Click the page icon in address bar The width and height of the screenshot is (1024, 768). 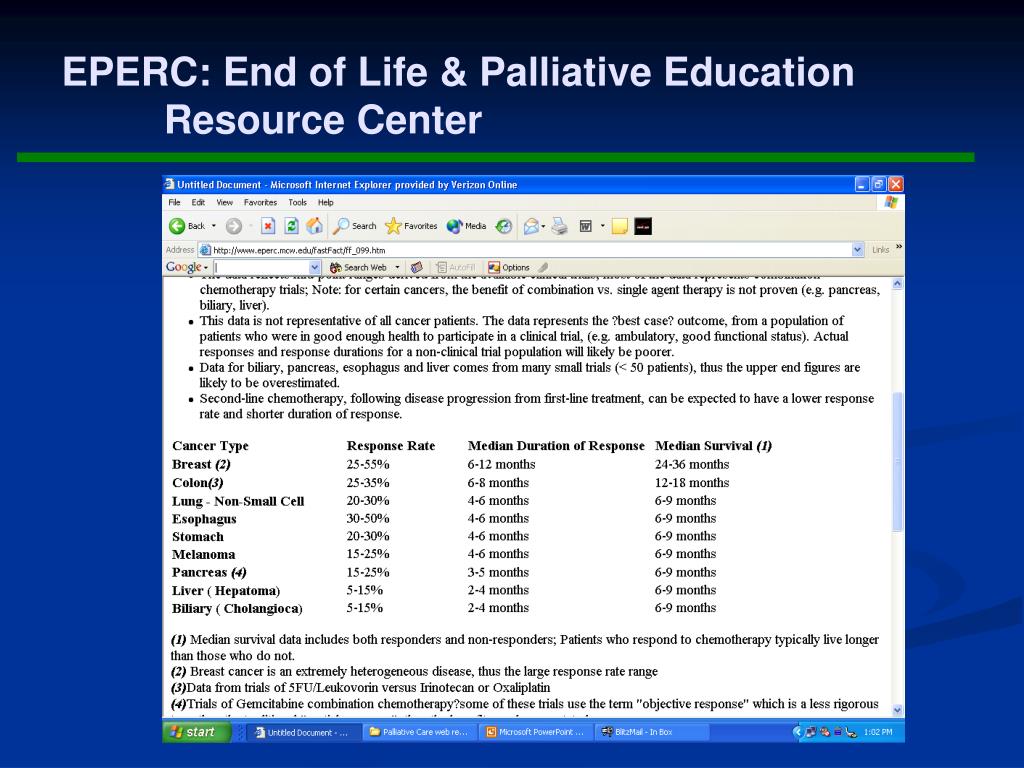click(205, 249)
